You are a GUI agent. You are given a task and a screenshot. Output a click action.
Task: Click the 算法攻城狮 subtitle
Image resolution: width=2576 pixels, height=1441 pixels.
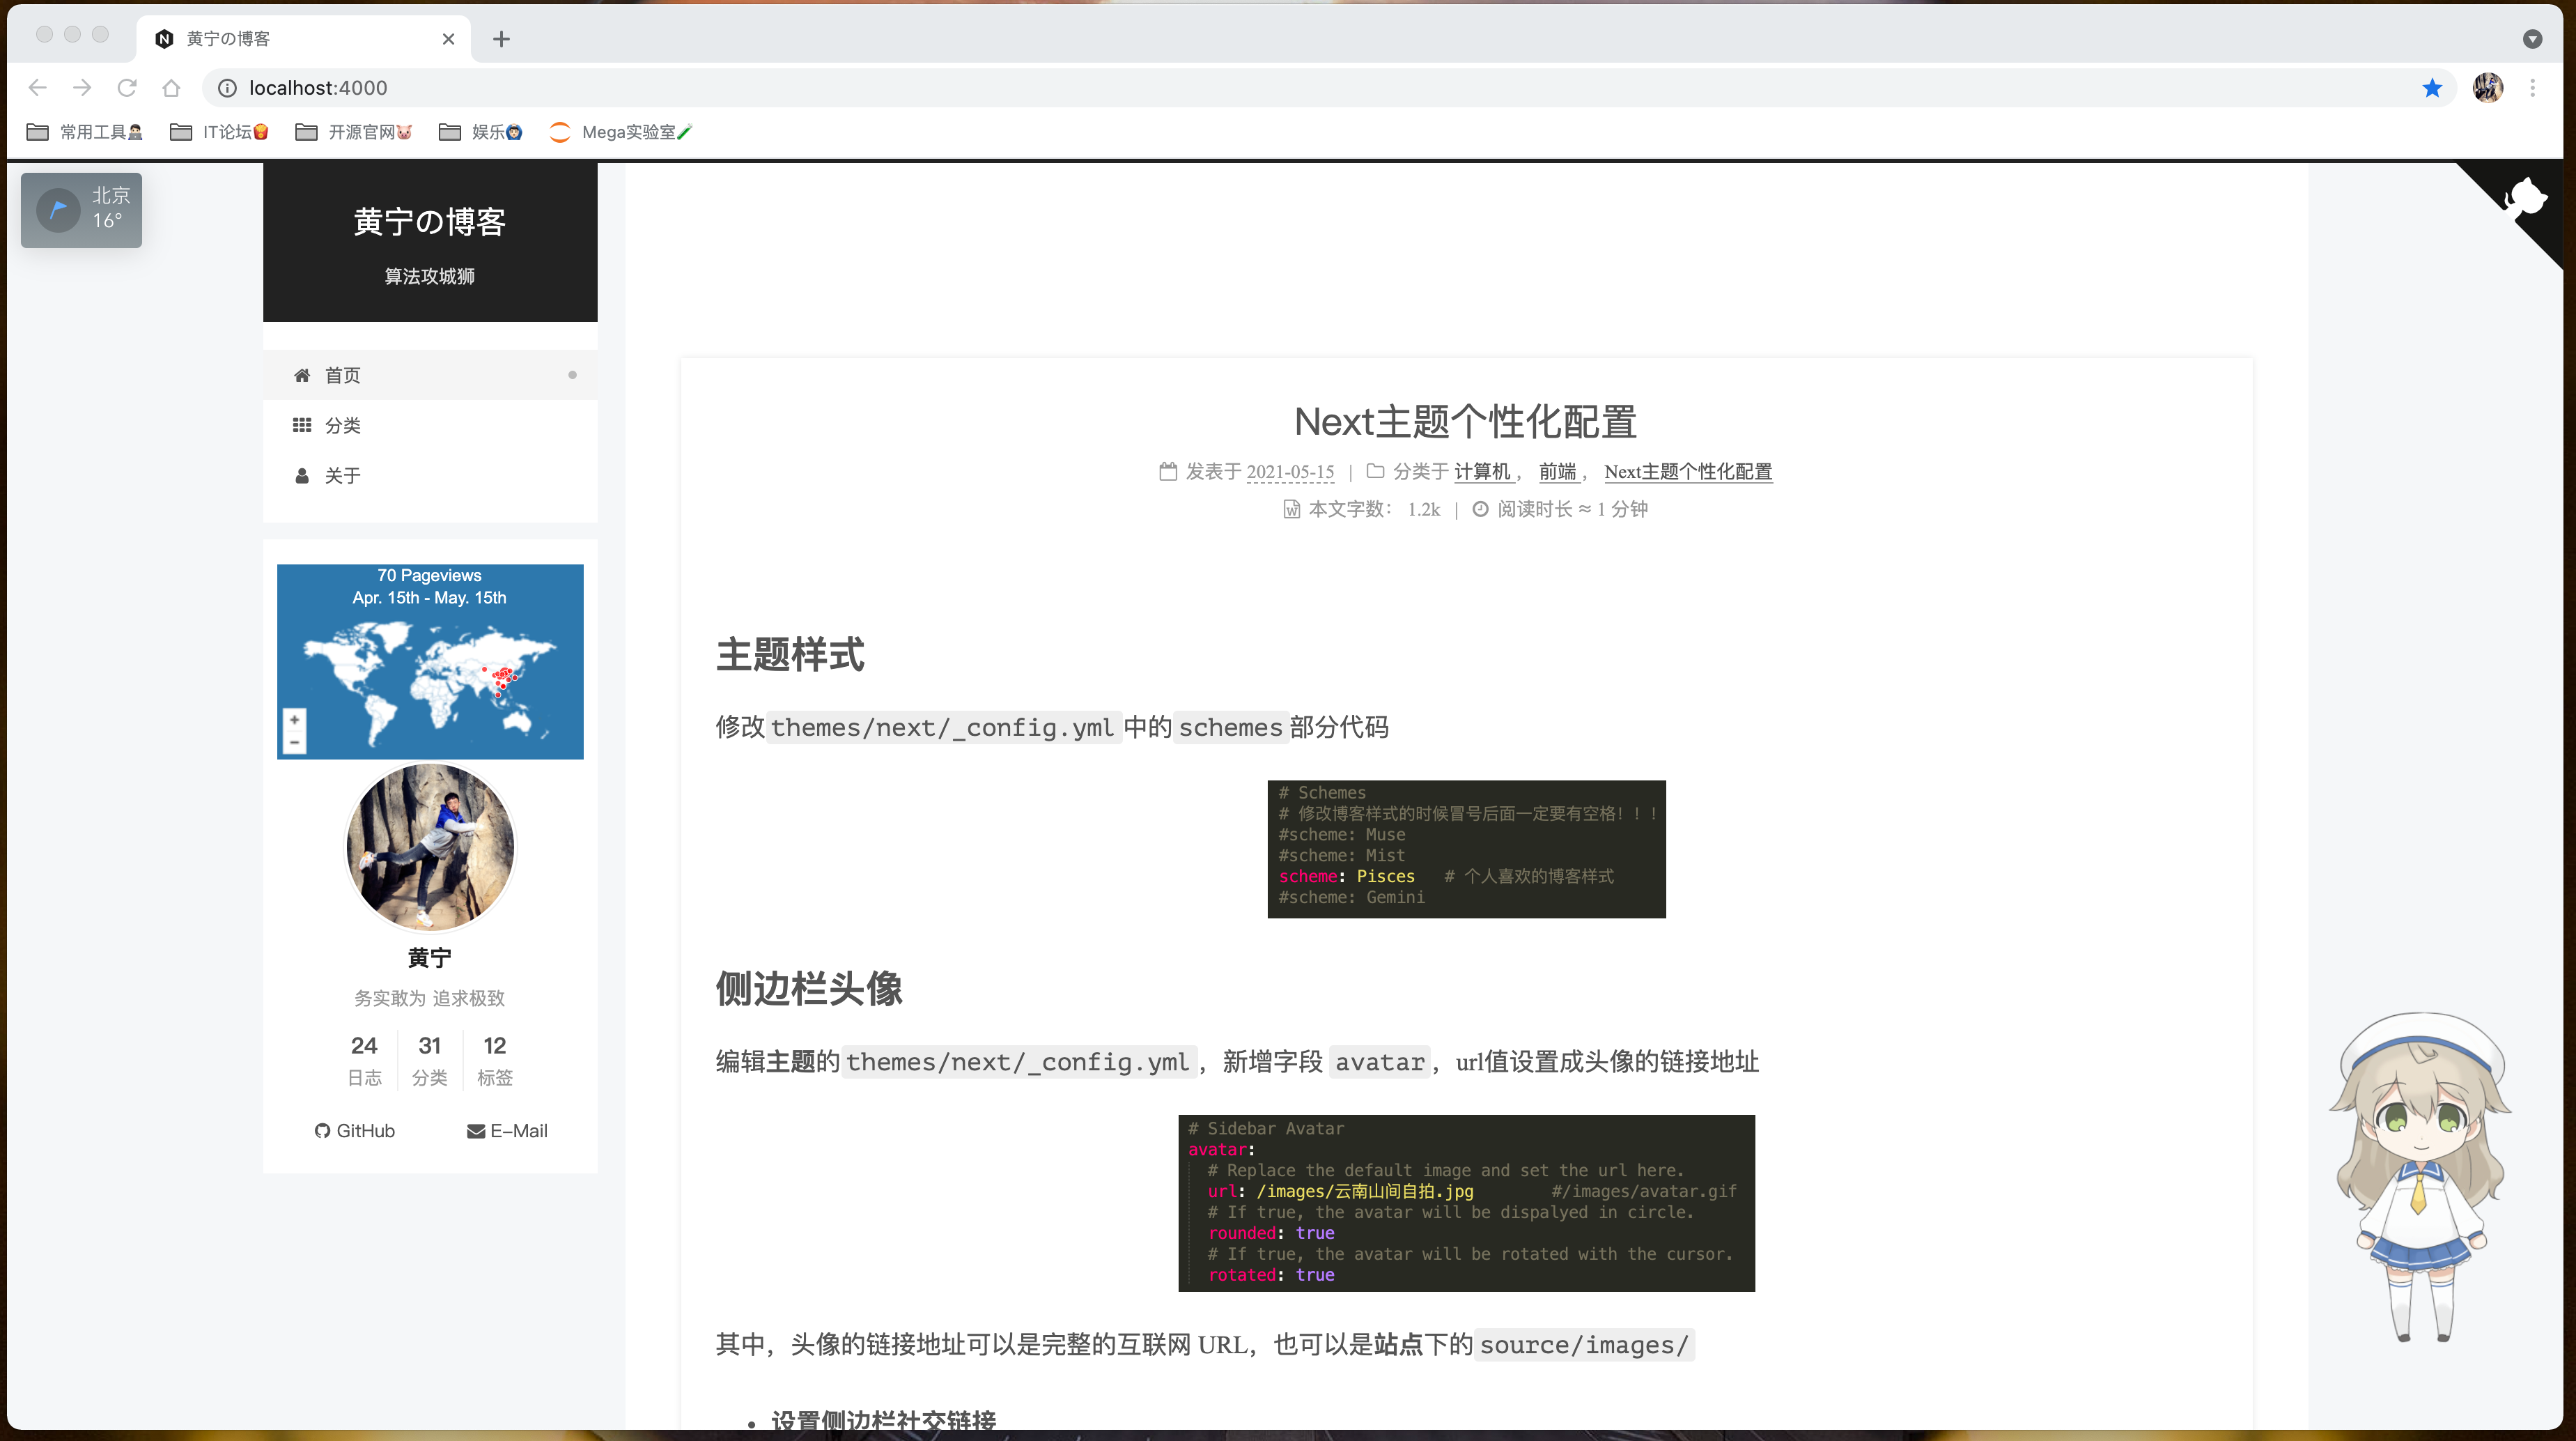point(430,276)
